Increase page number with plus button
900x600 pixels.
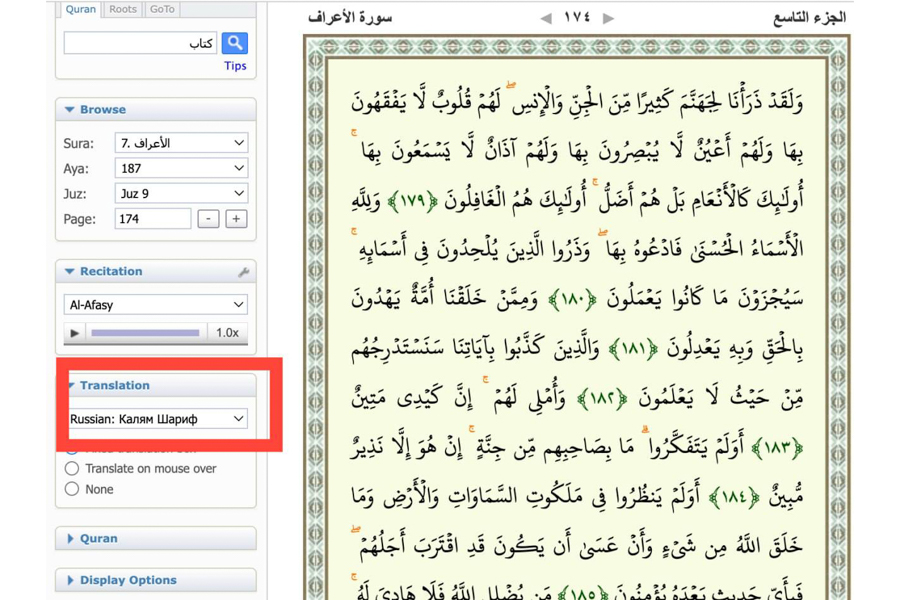[236, 219]
